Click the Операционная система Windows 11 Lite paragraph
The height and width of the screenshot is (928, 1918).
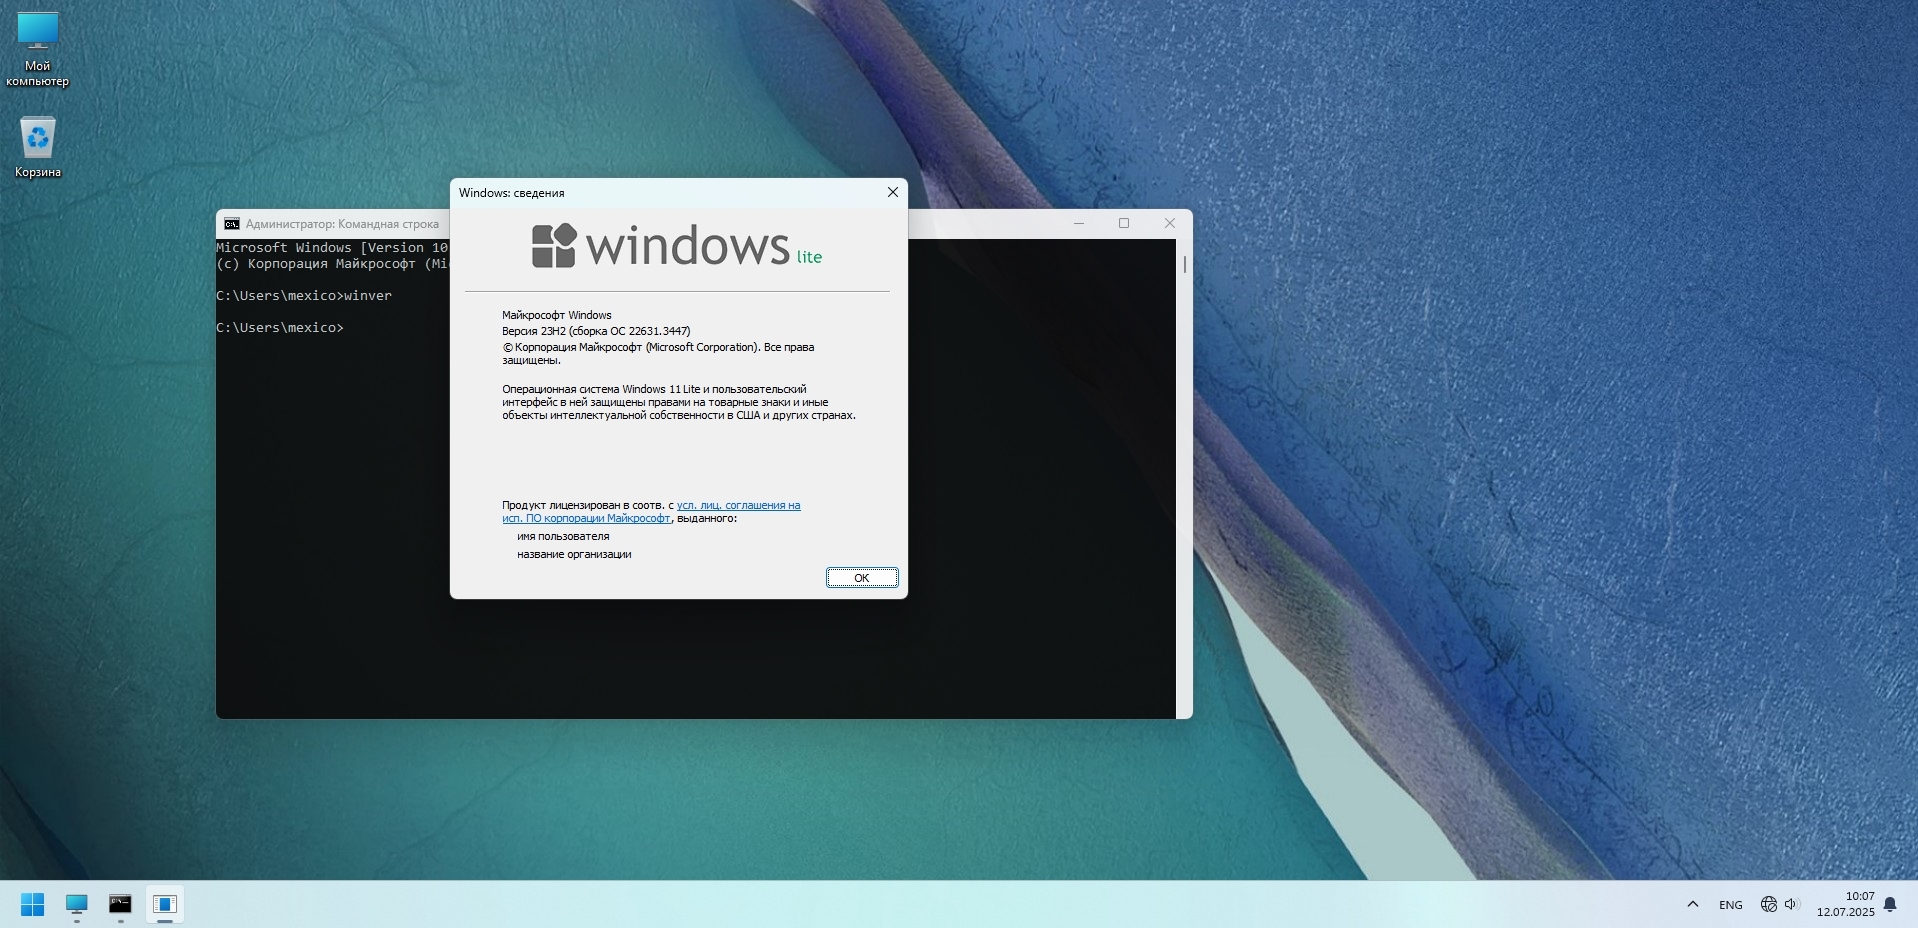(679, 402)
